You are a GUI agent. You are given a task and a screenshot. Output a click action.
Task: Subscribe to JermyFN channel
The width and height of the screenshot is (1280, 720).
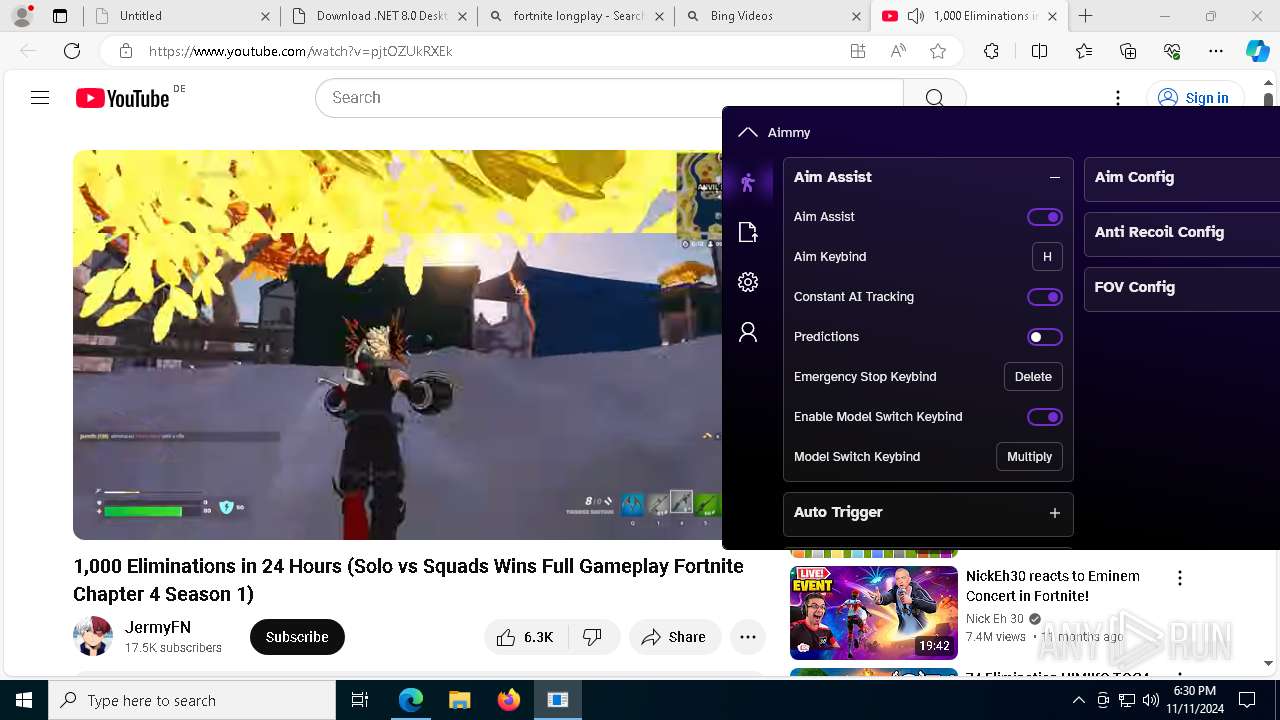[x=297, y=637]
